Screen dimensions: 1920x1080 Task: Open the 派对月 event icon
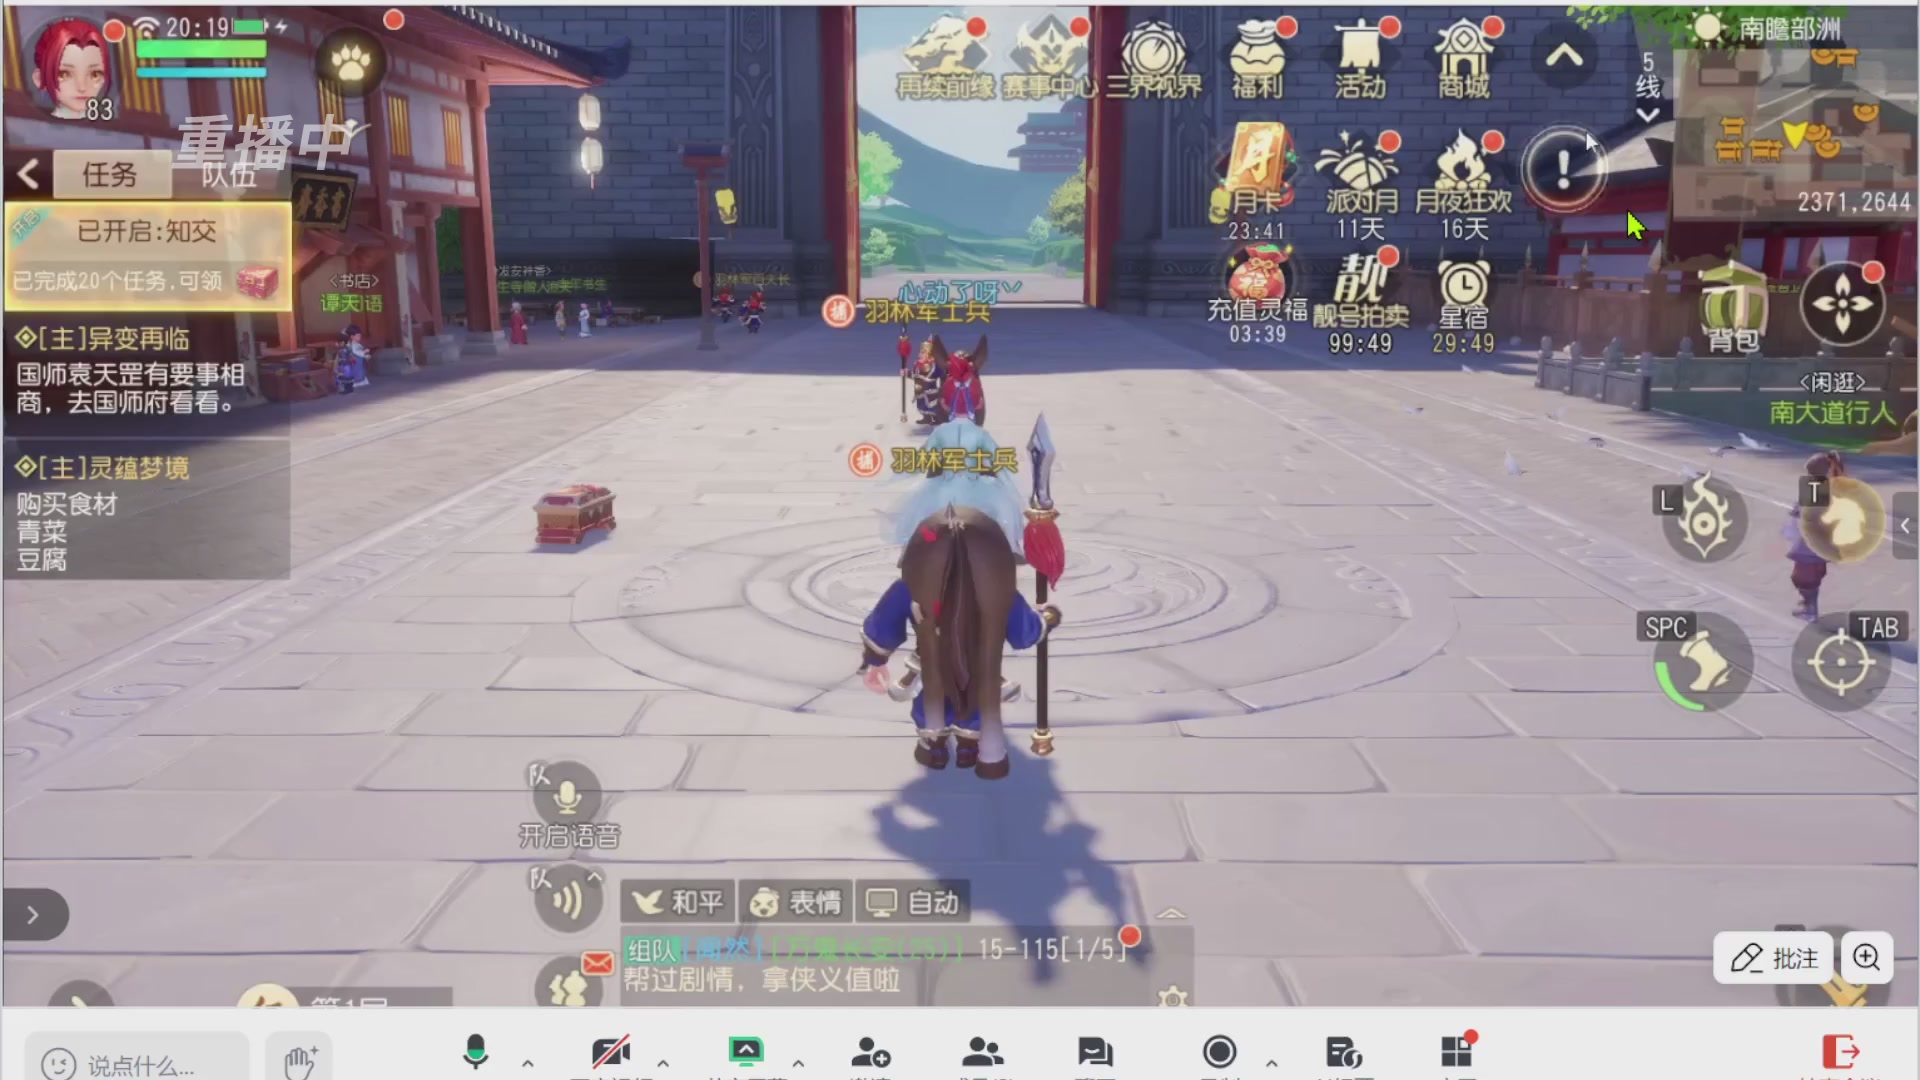tap(1361, 184)
